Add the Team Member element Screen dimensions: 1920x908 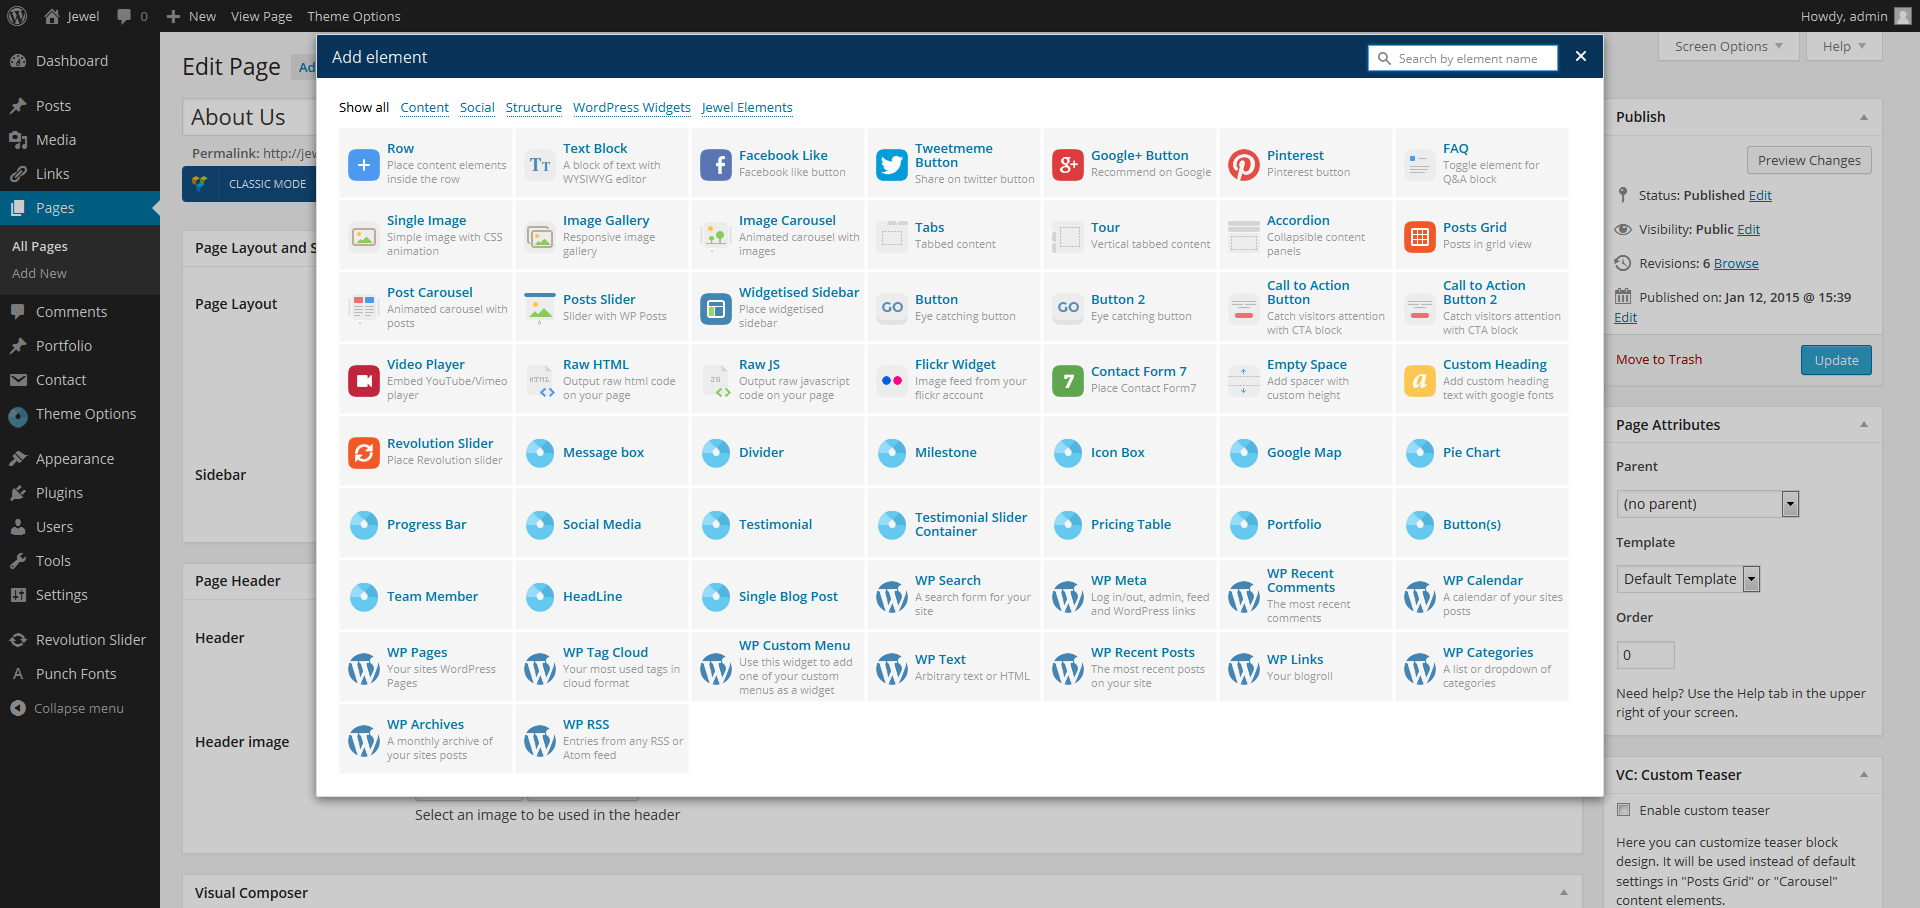426,596
